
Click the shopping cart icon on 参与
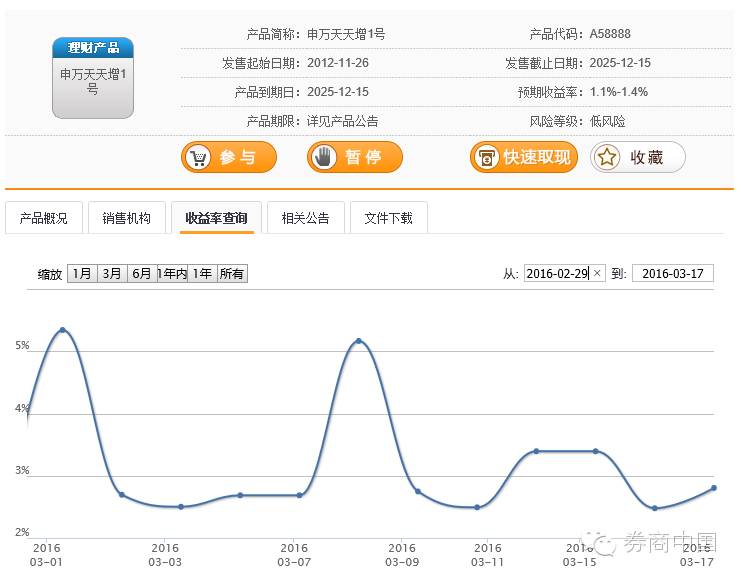[198, 157]
